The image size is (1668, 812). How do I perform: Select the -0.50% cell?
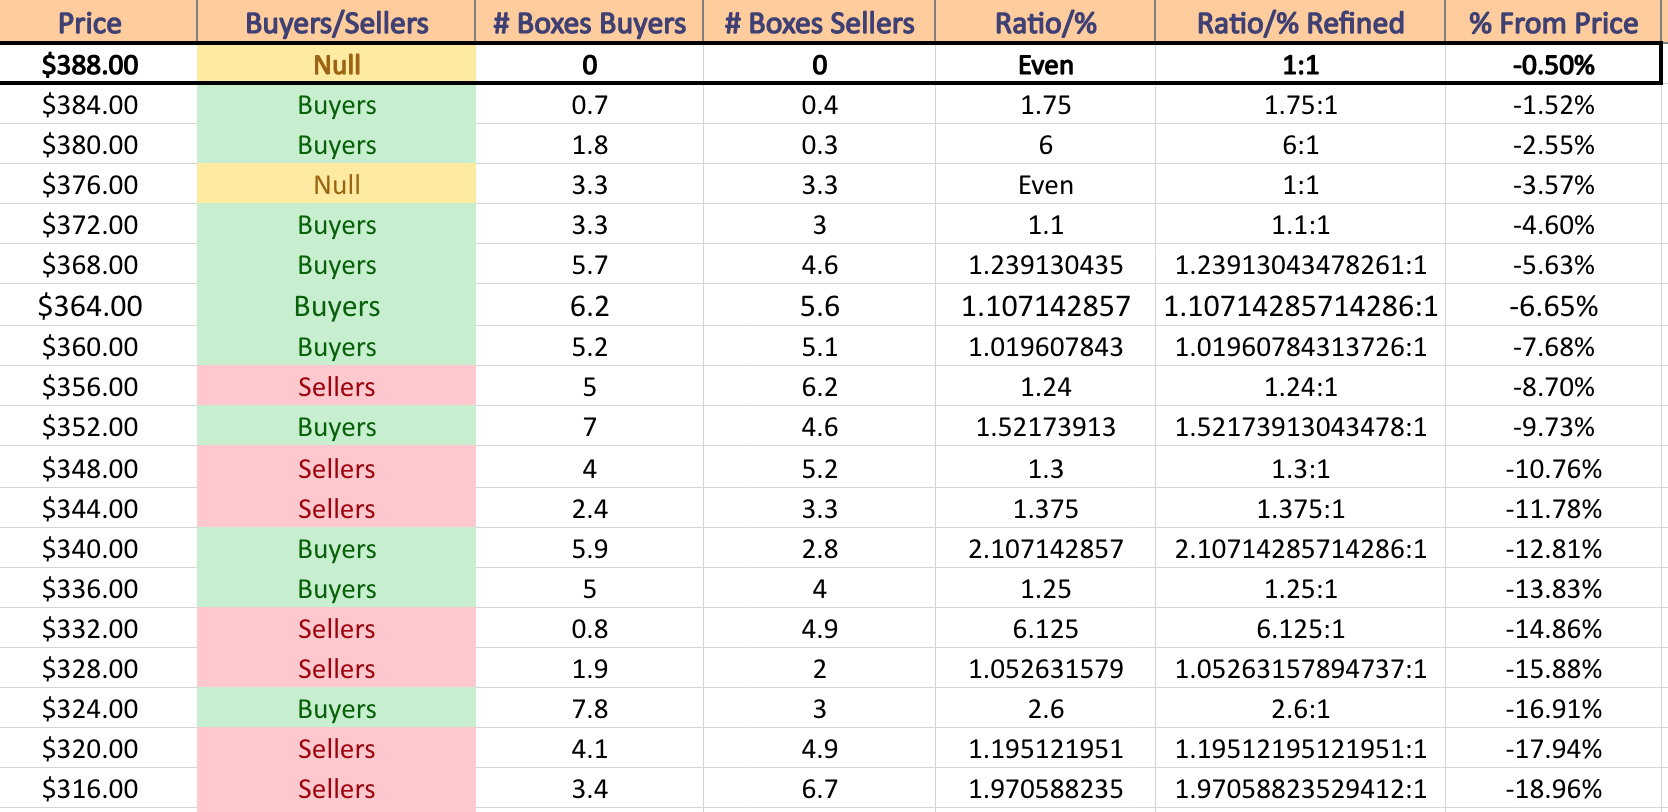point(1553,64)
